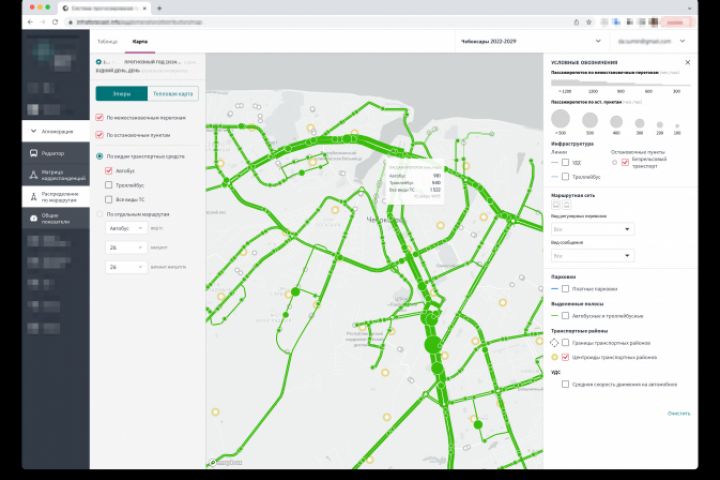Image resolution: width=720 pixels, height=480 pixels.
Task: Click the first Маршрутная сеть icon button
Action: pyautogui.click(x=556, y=204)
